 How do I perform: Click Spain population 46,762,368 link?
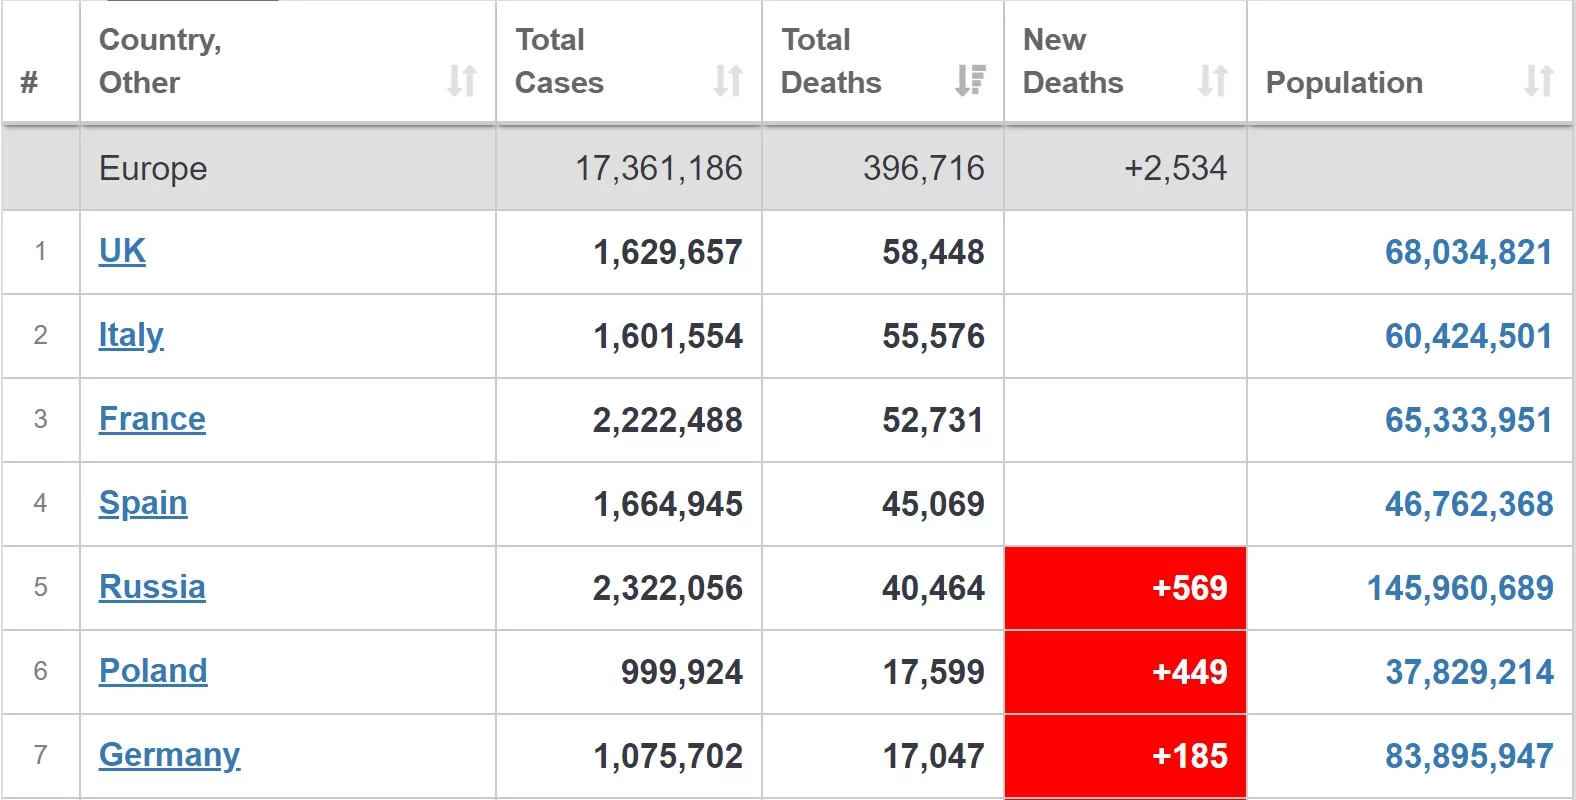1469,504
